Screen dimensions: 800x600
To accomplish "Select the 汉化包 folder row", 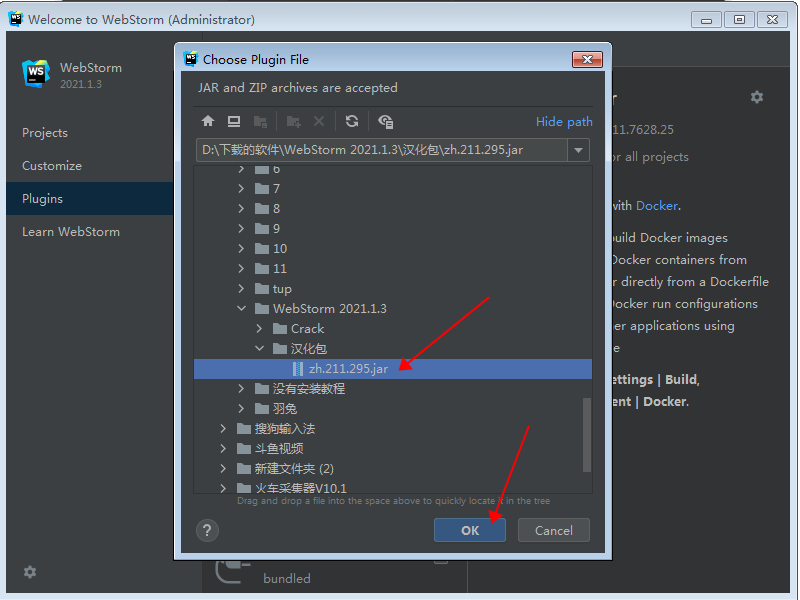I will [x=393, y=348].
